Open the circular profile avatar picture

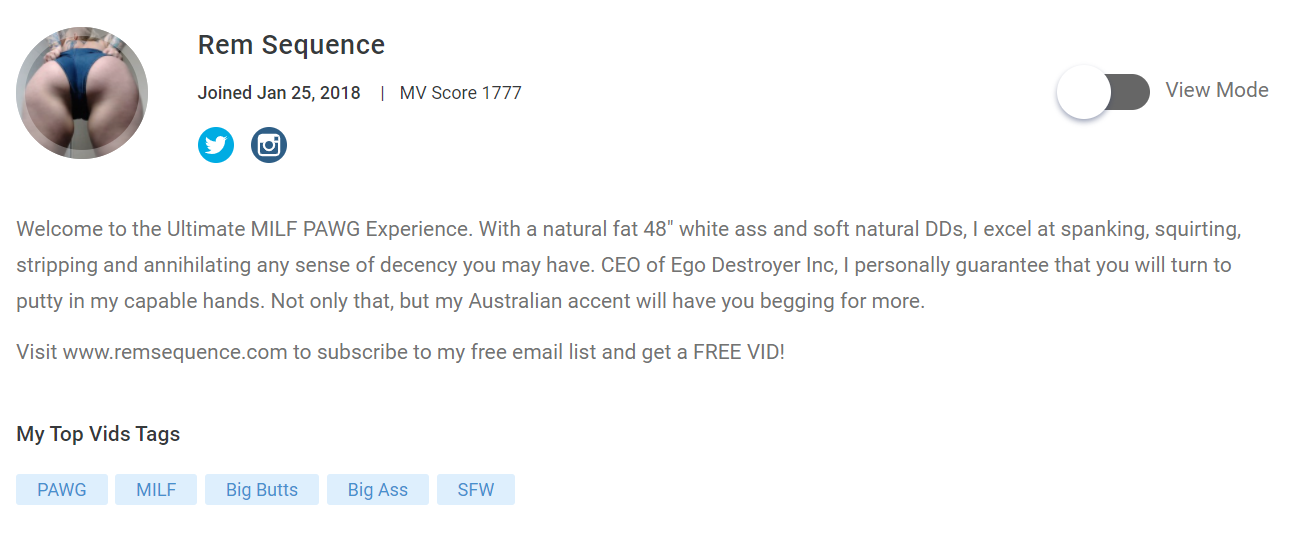[82, 93]
